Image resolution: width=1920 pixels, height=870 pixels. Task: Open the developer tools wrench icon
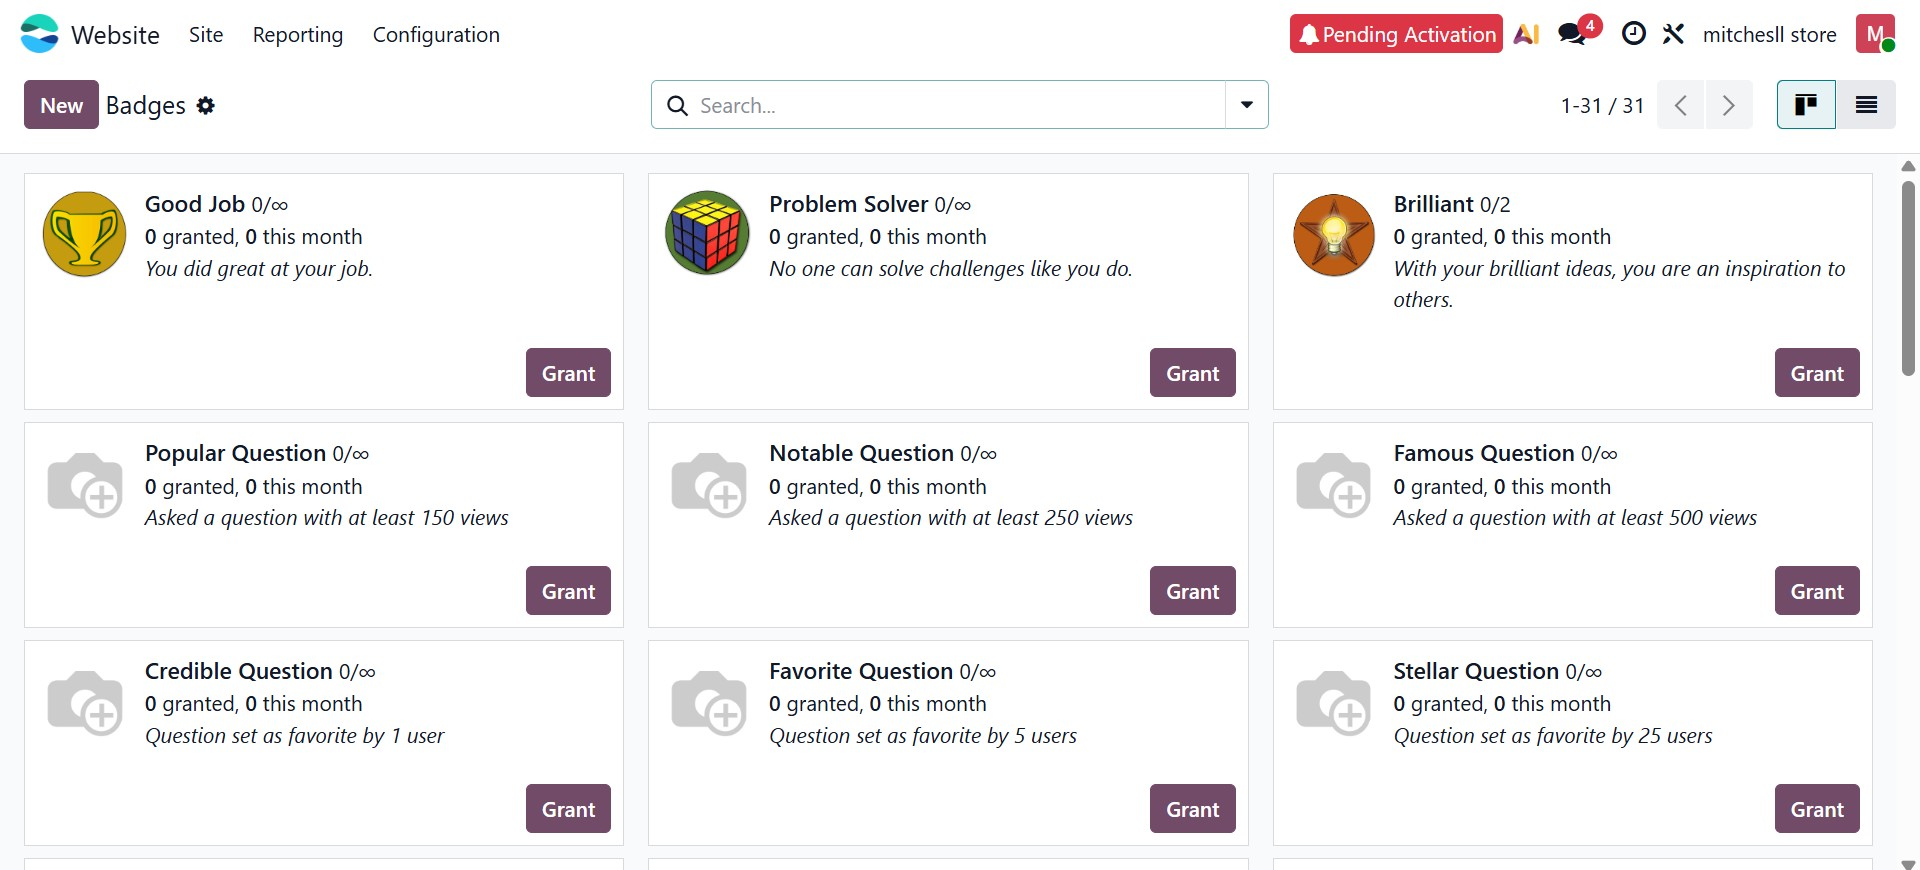pos(1673,34)
